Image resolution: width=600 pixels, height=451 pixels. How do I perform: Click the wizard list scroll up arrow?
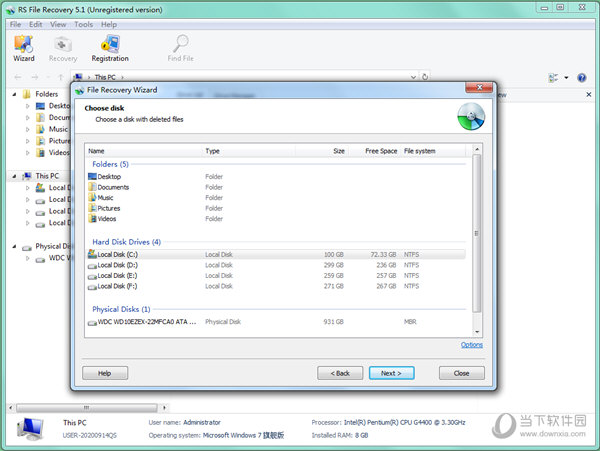coord(476,149)
